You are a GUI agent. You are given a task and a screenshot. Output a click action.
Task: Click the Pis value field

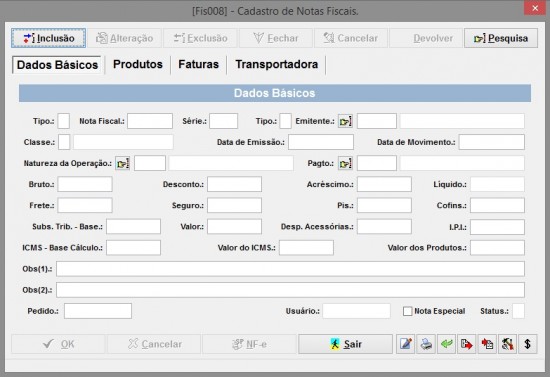coord(384,205)
